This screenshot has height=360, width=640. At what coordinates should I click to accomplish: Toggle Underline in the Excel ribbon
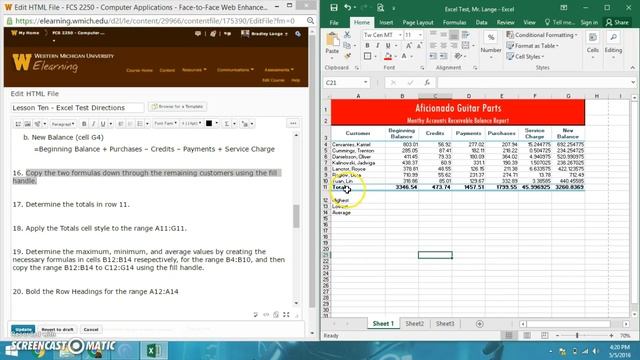point(388,46)
